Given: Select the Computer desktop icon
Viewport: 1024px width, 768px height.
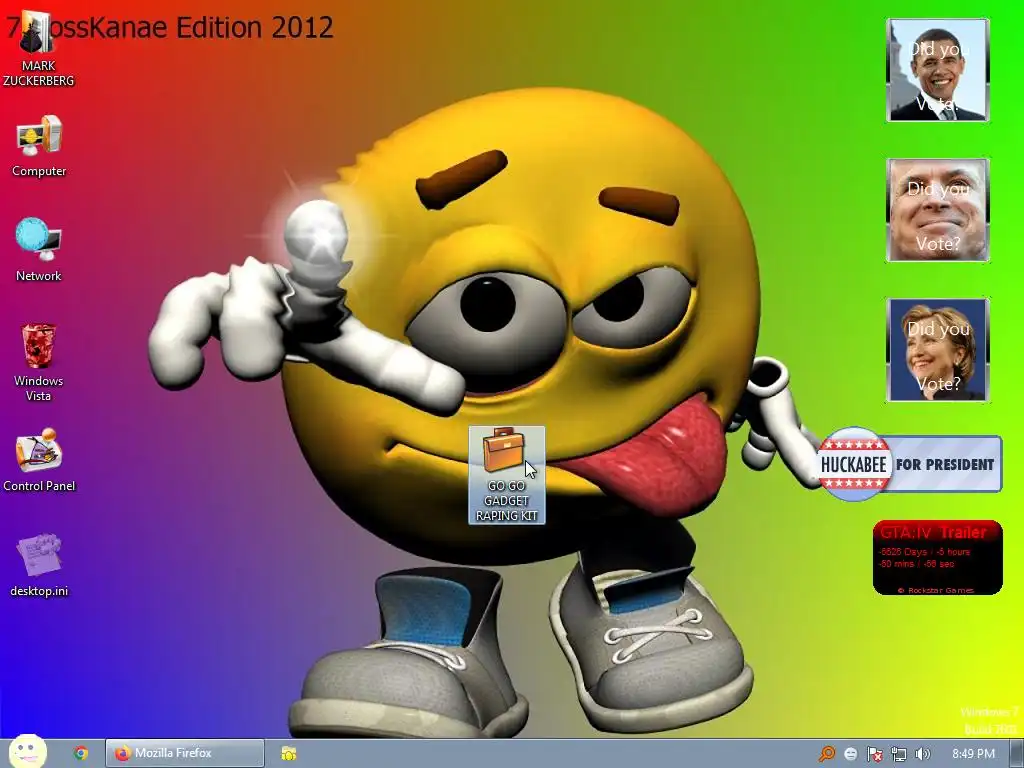Looking at the screenshot, I should click(39, 146).
